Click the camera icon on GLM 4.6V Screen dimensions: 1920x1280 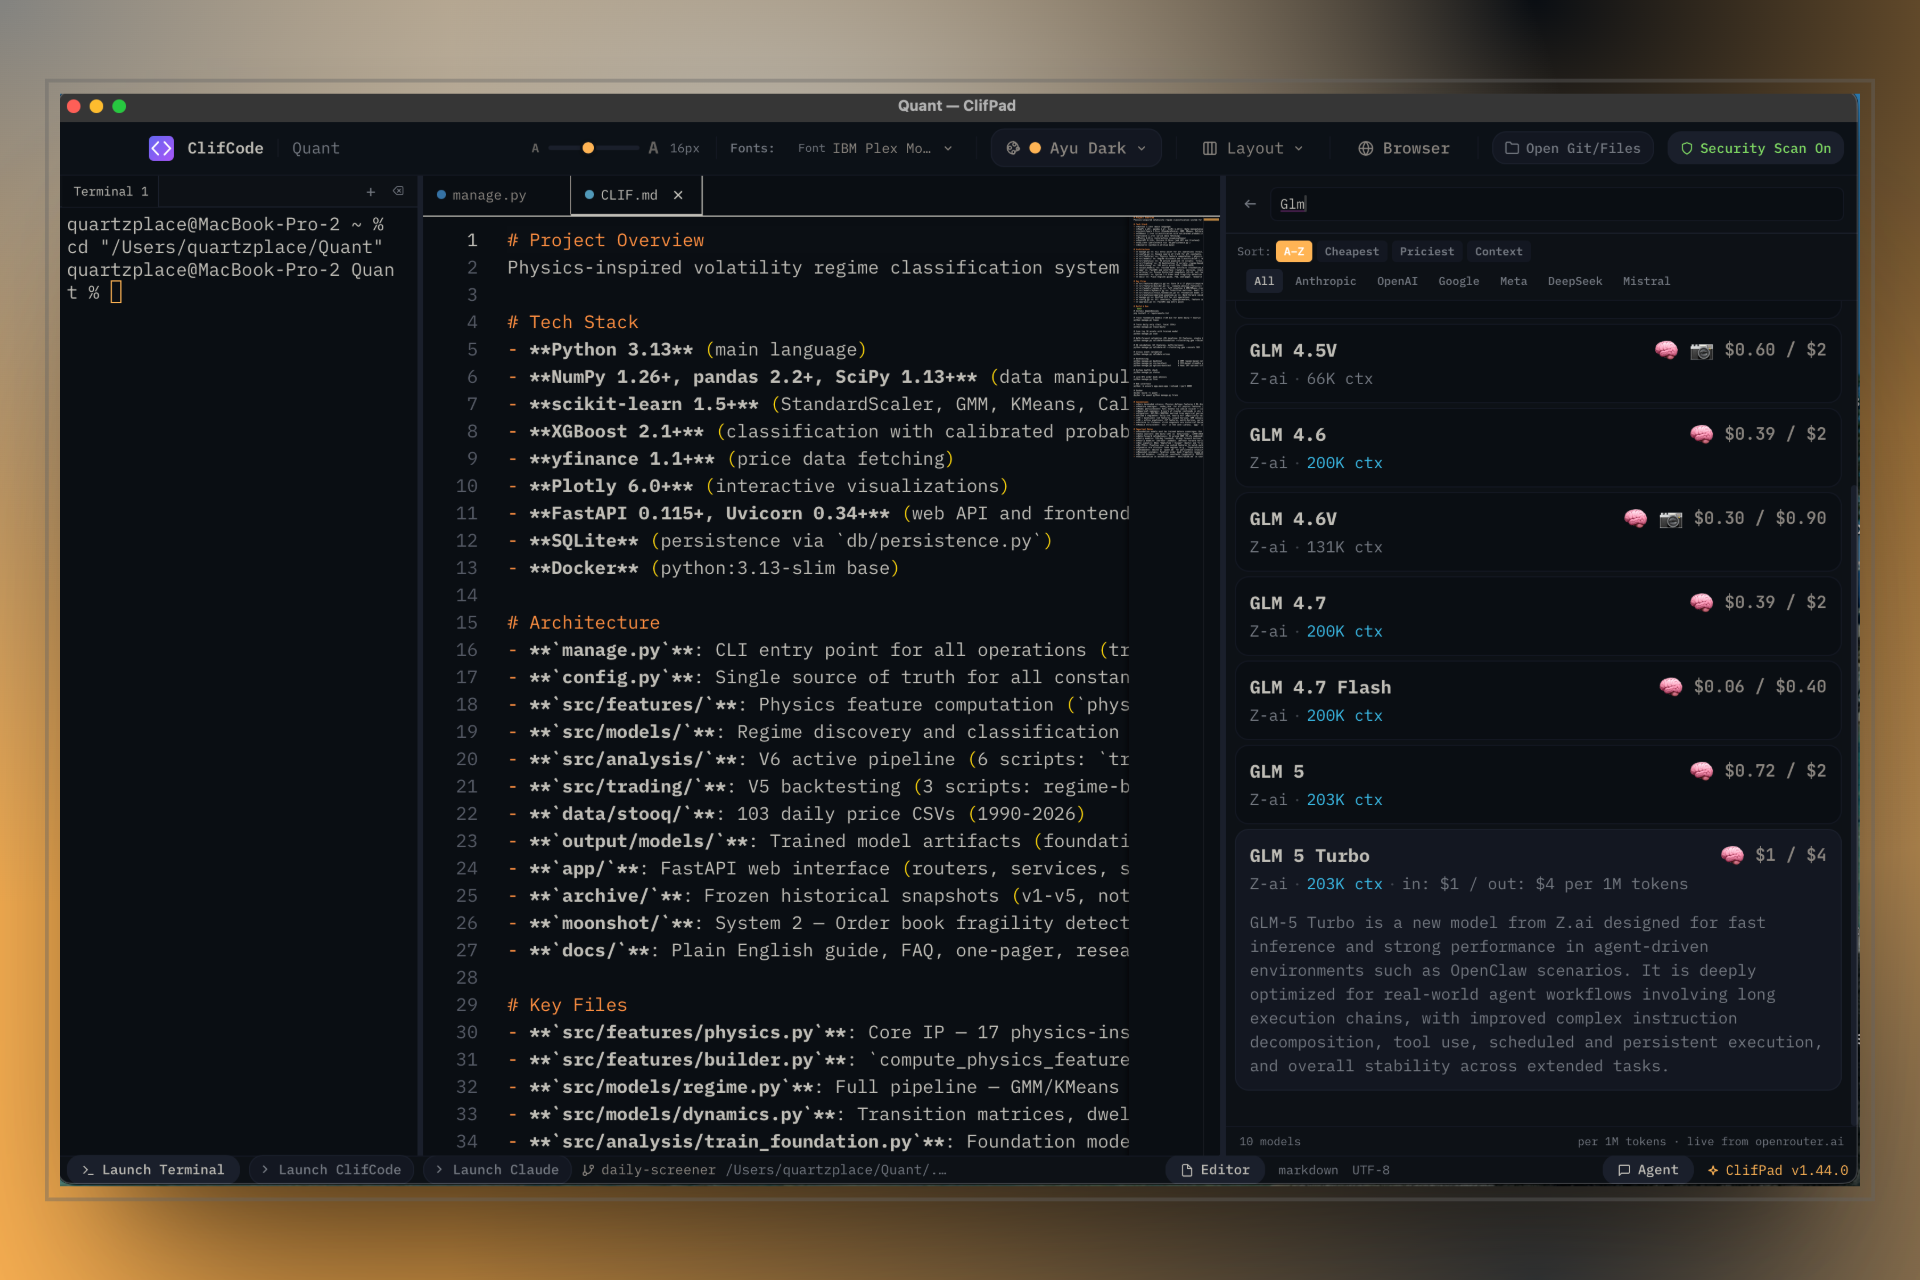click(x=1670, y=519)
